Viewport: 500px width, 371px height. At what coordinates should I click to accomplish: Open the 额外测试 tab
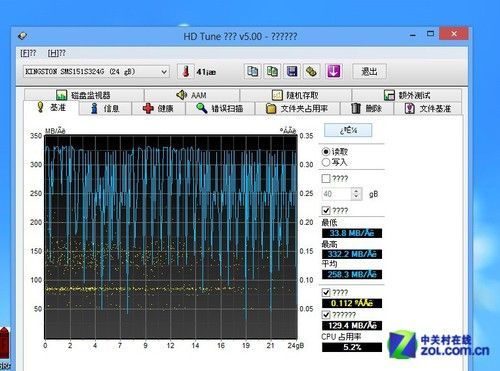pyautogui.click(x=407, y=95)
